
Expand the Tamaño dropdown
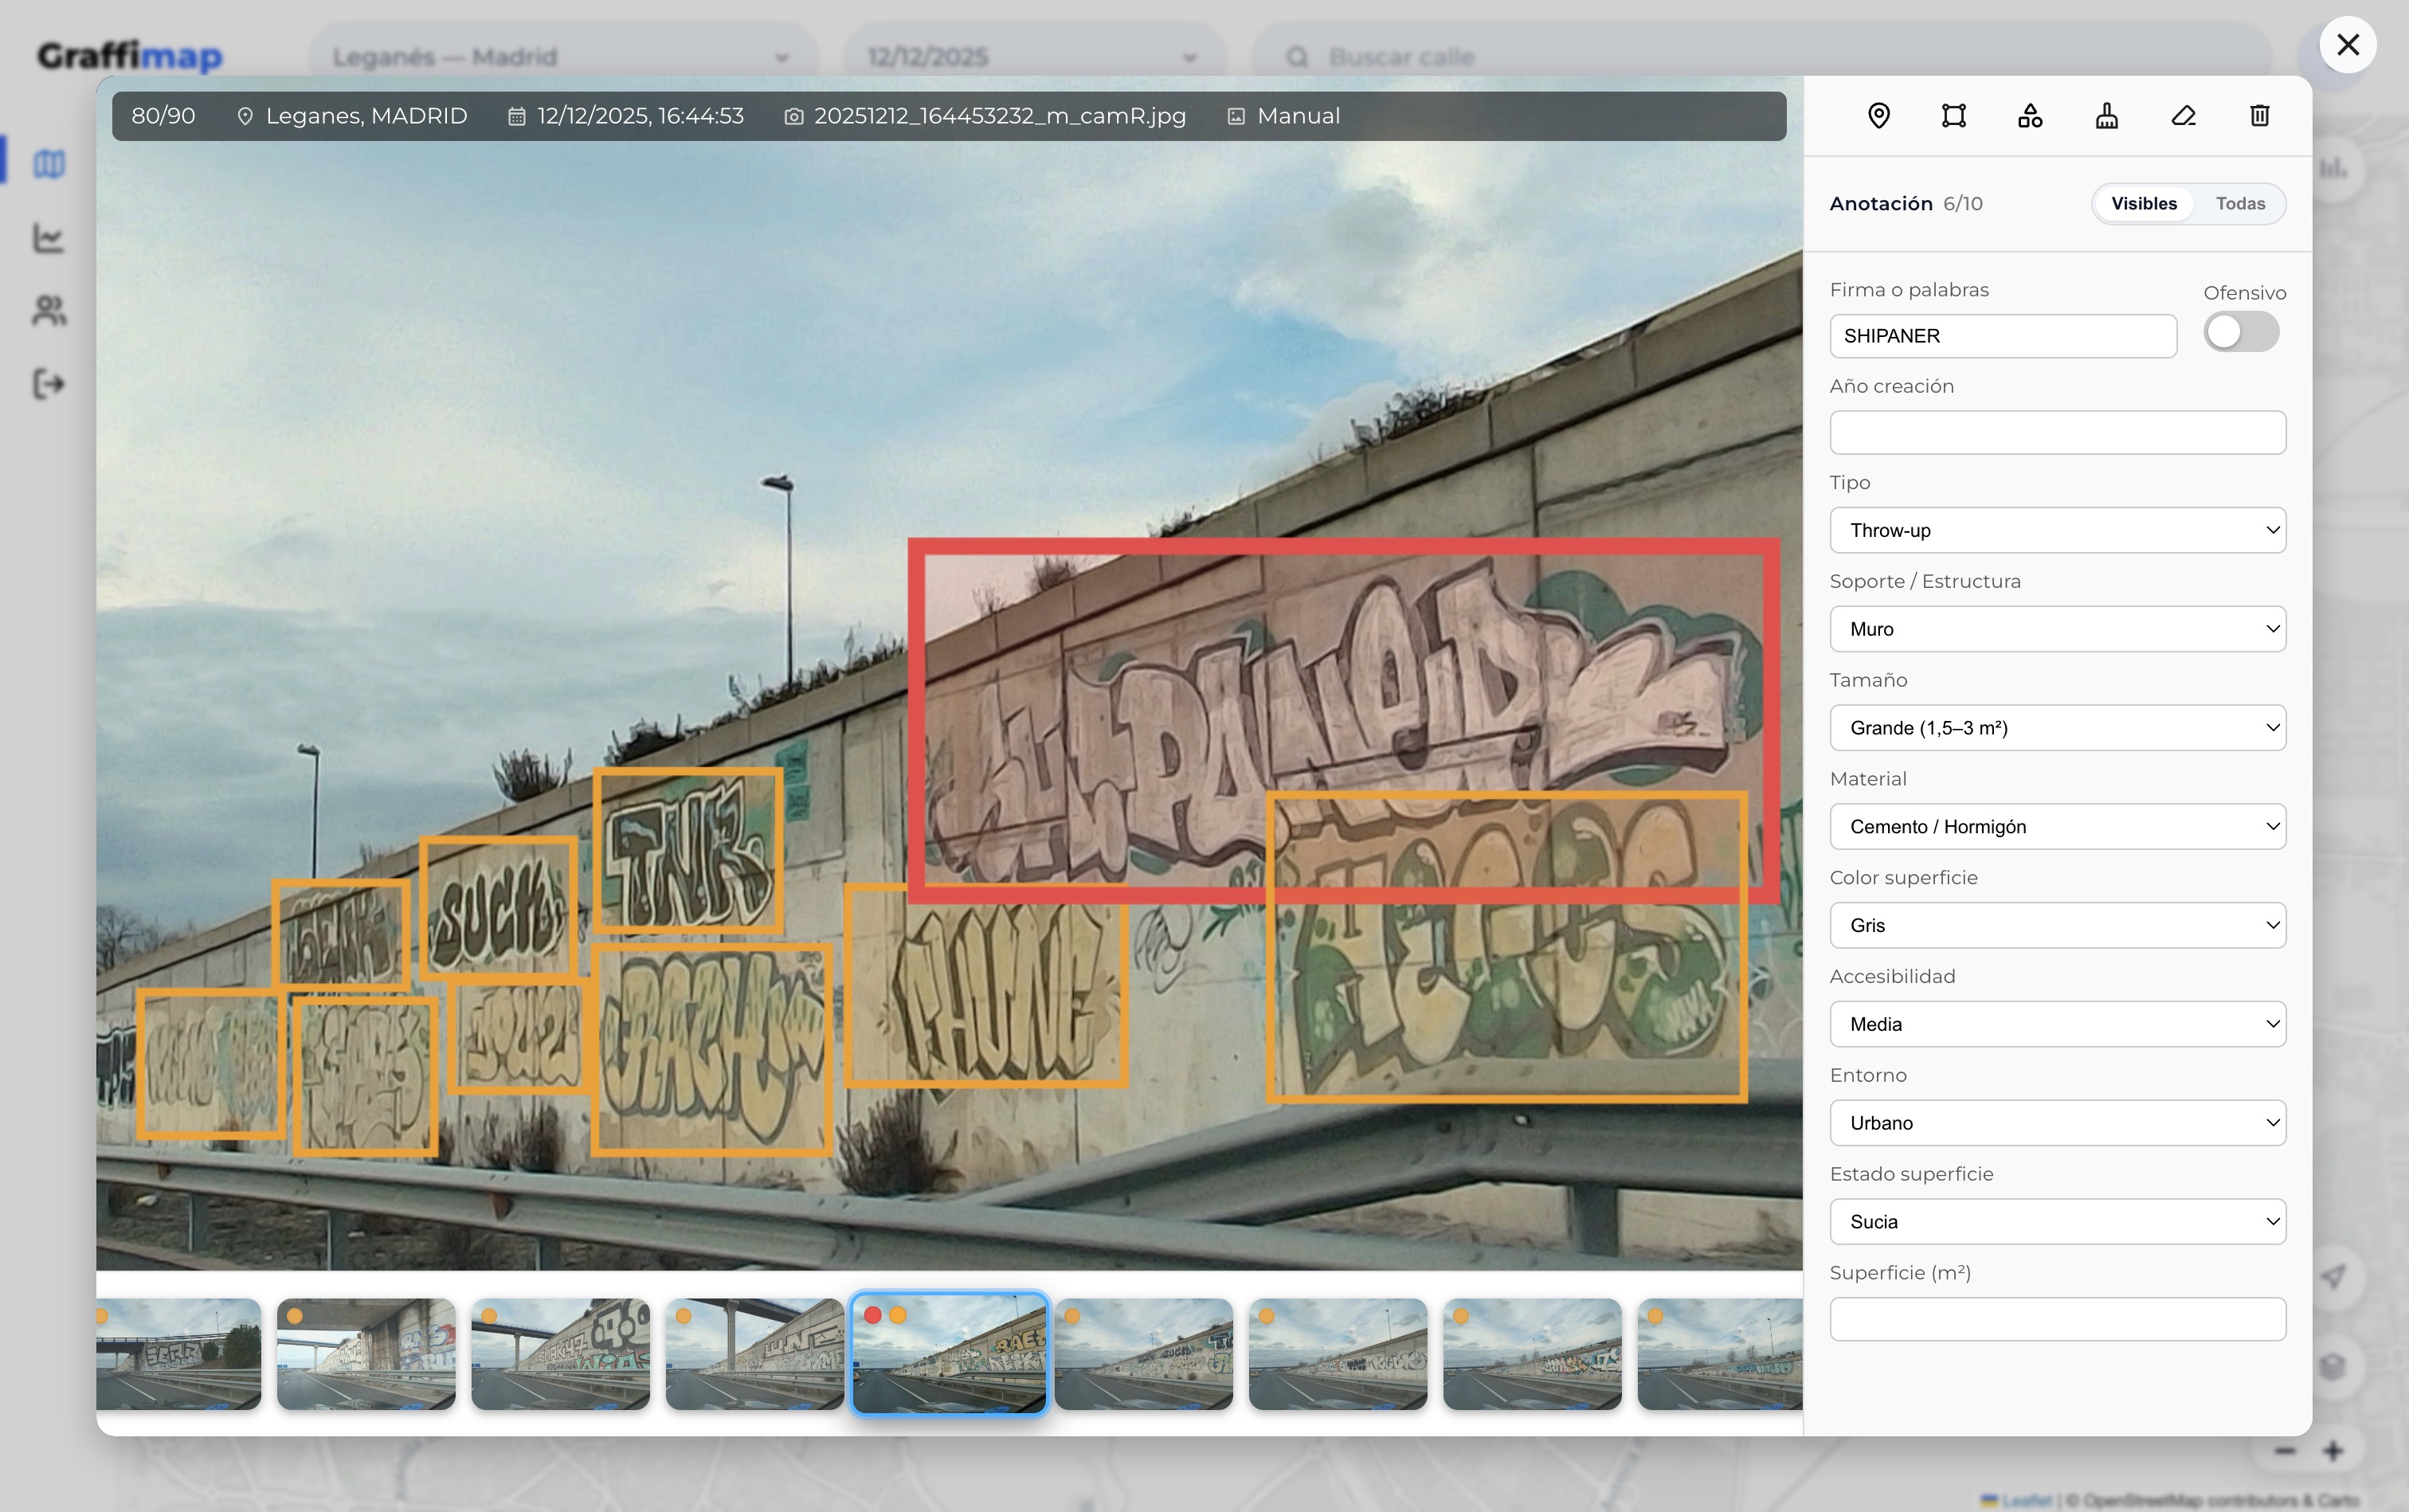coord(2057,728)
